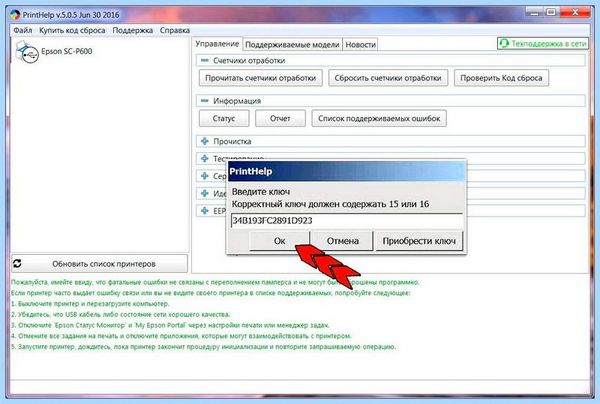Image resolution: width=600 pixels, height=404 pixels.
Task: Expand the section starting with Сер
Action: (205, 176)
